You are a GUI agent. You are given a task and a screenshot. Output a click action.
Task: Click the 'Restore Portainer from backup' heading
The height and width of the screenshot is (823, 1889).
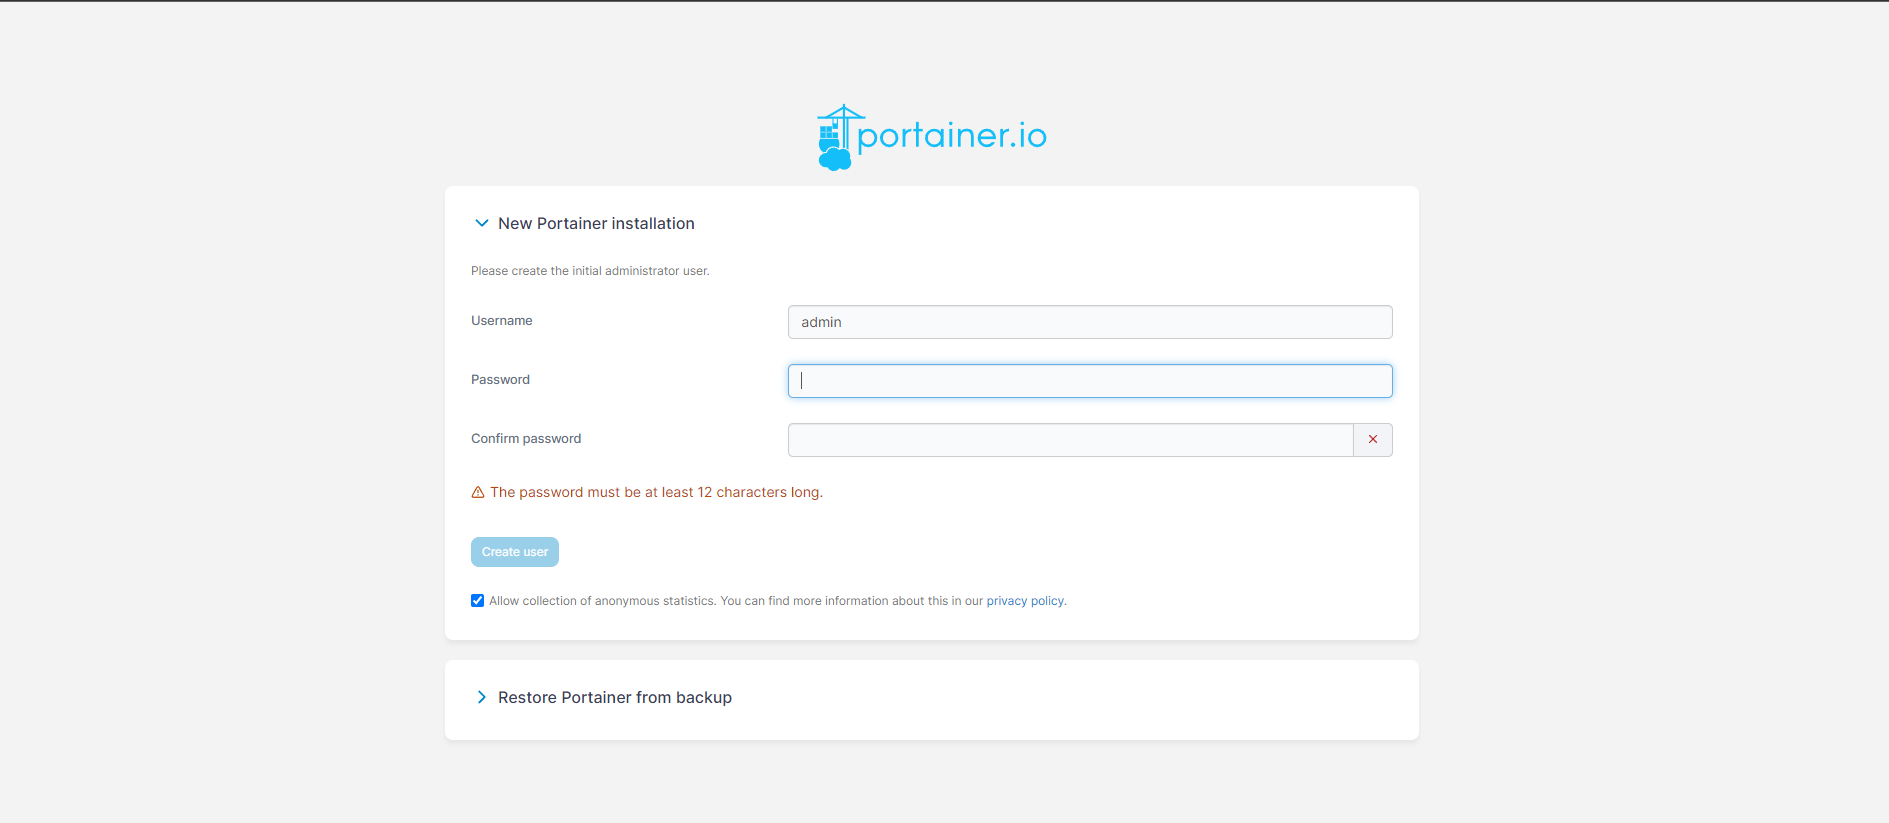pyautogui.click(x=615, y=697)
